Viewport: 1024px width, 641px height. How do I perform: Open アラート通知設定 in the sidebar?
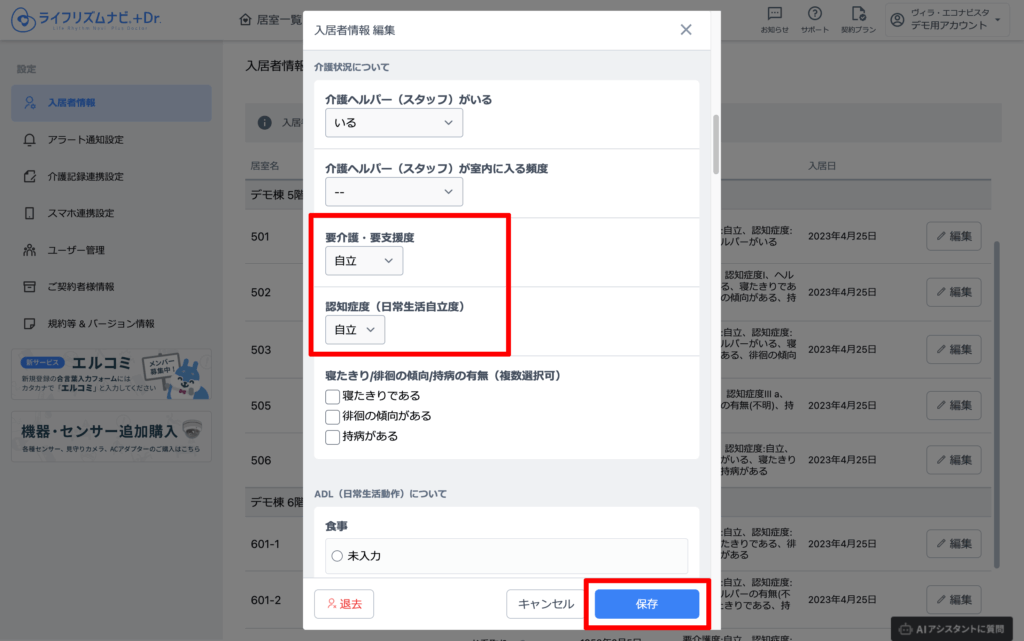click(x=85, y=140)
